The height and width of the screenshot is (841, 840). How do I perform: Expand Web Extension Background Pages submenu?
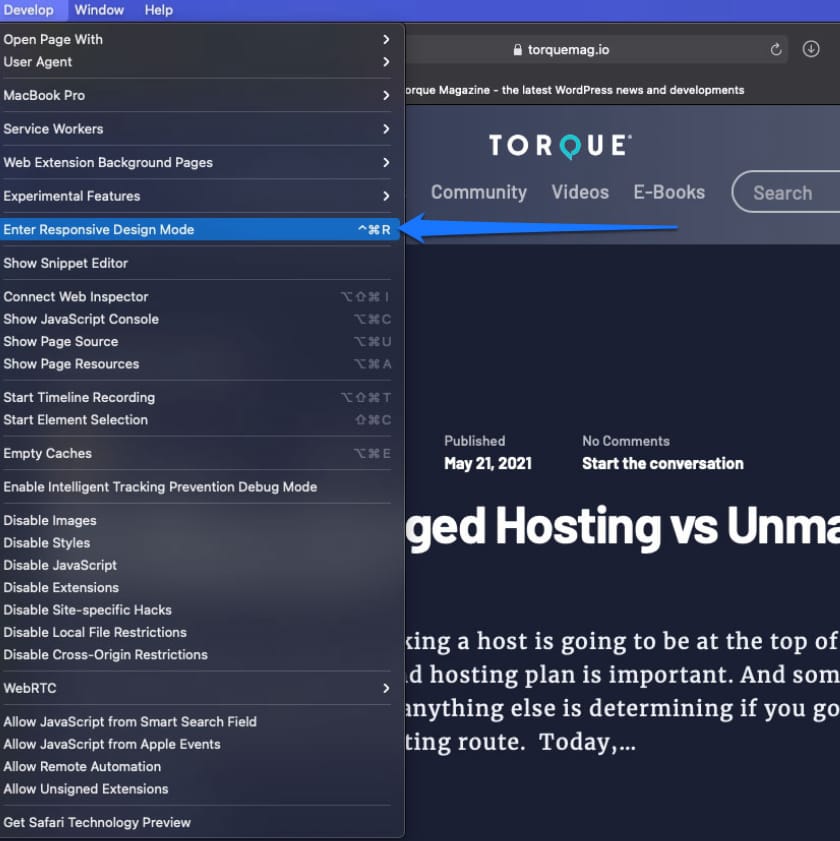click(196, 163)
